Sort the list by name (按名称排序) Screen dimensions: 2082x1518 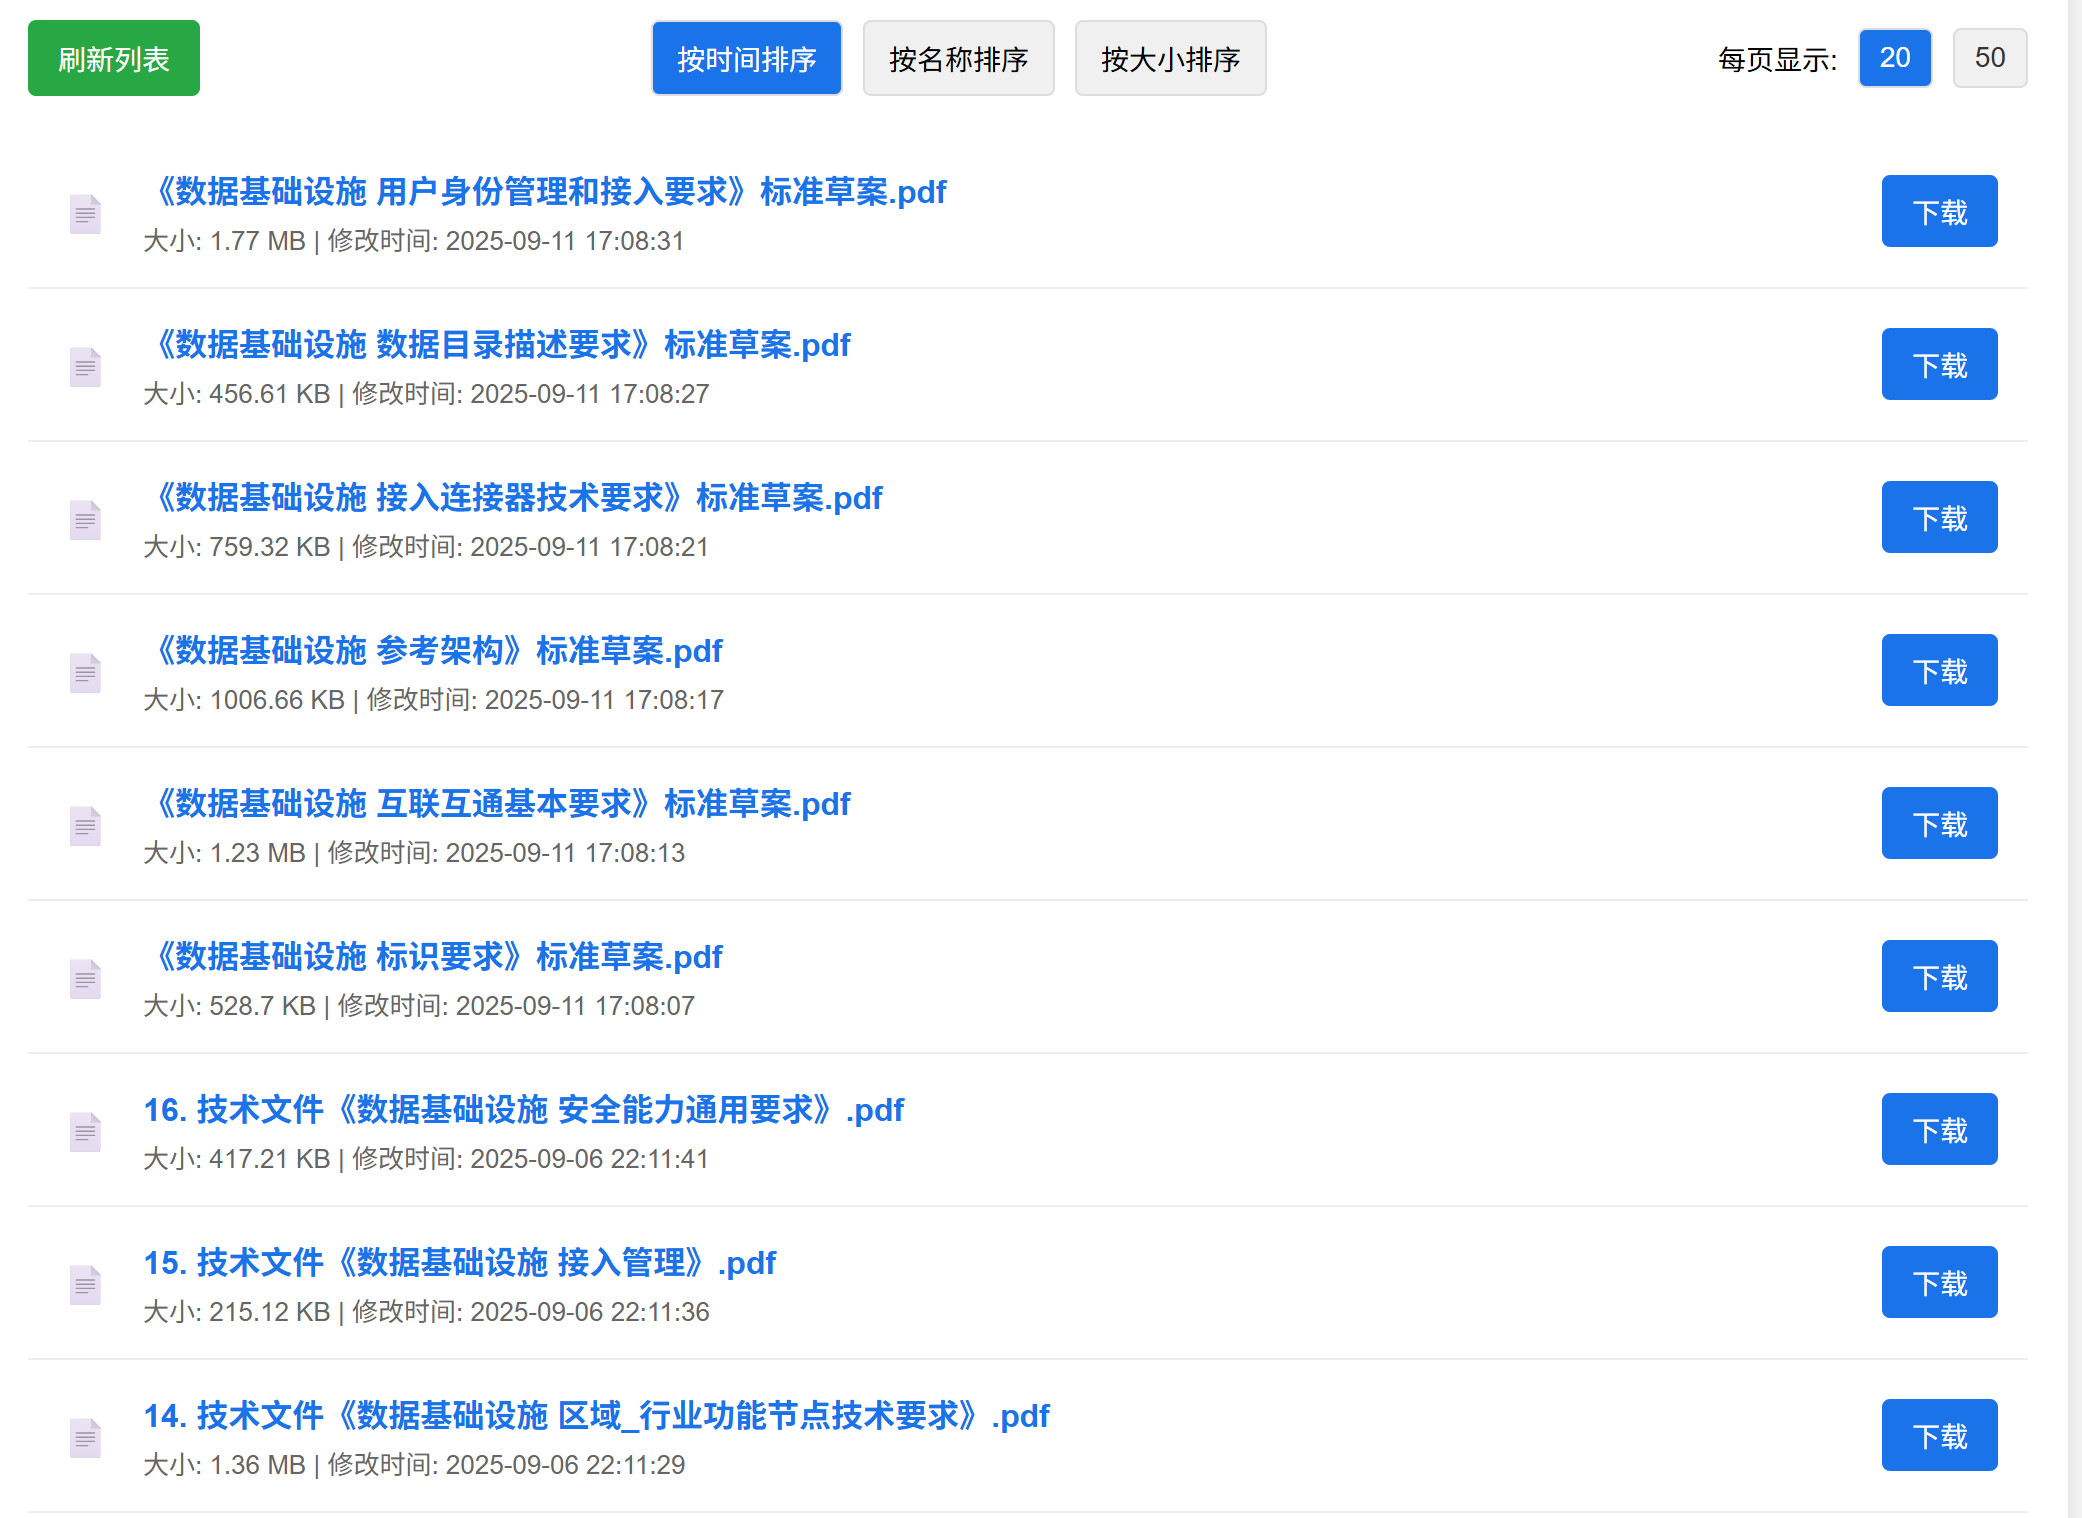958,59
